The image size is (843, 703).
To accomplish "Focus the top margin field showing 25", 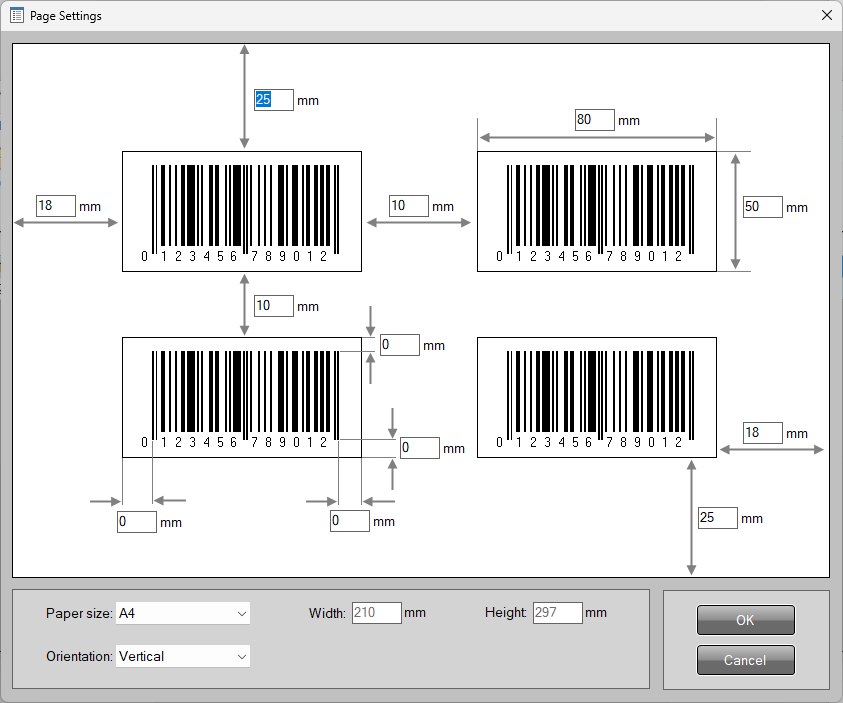I will [x=274, y=100].
